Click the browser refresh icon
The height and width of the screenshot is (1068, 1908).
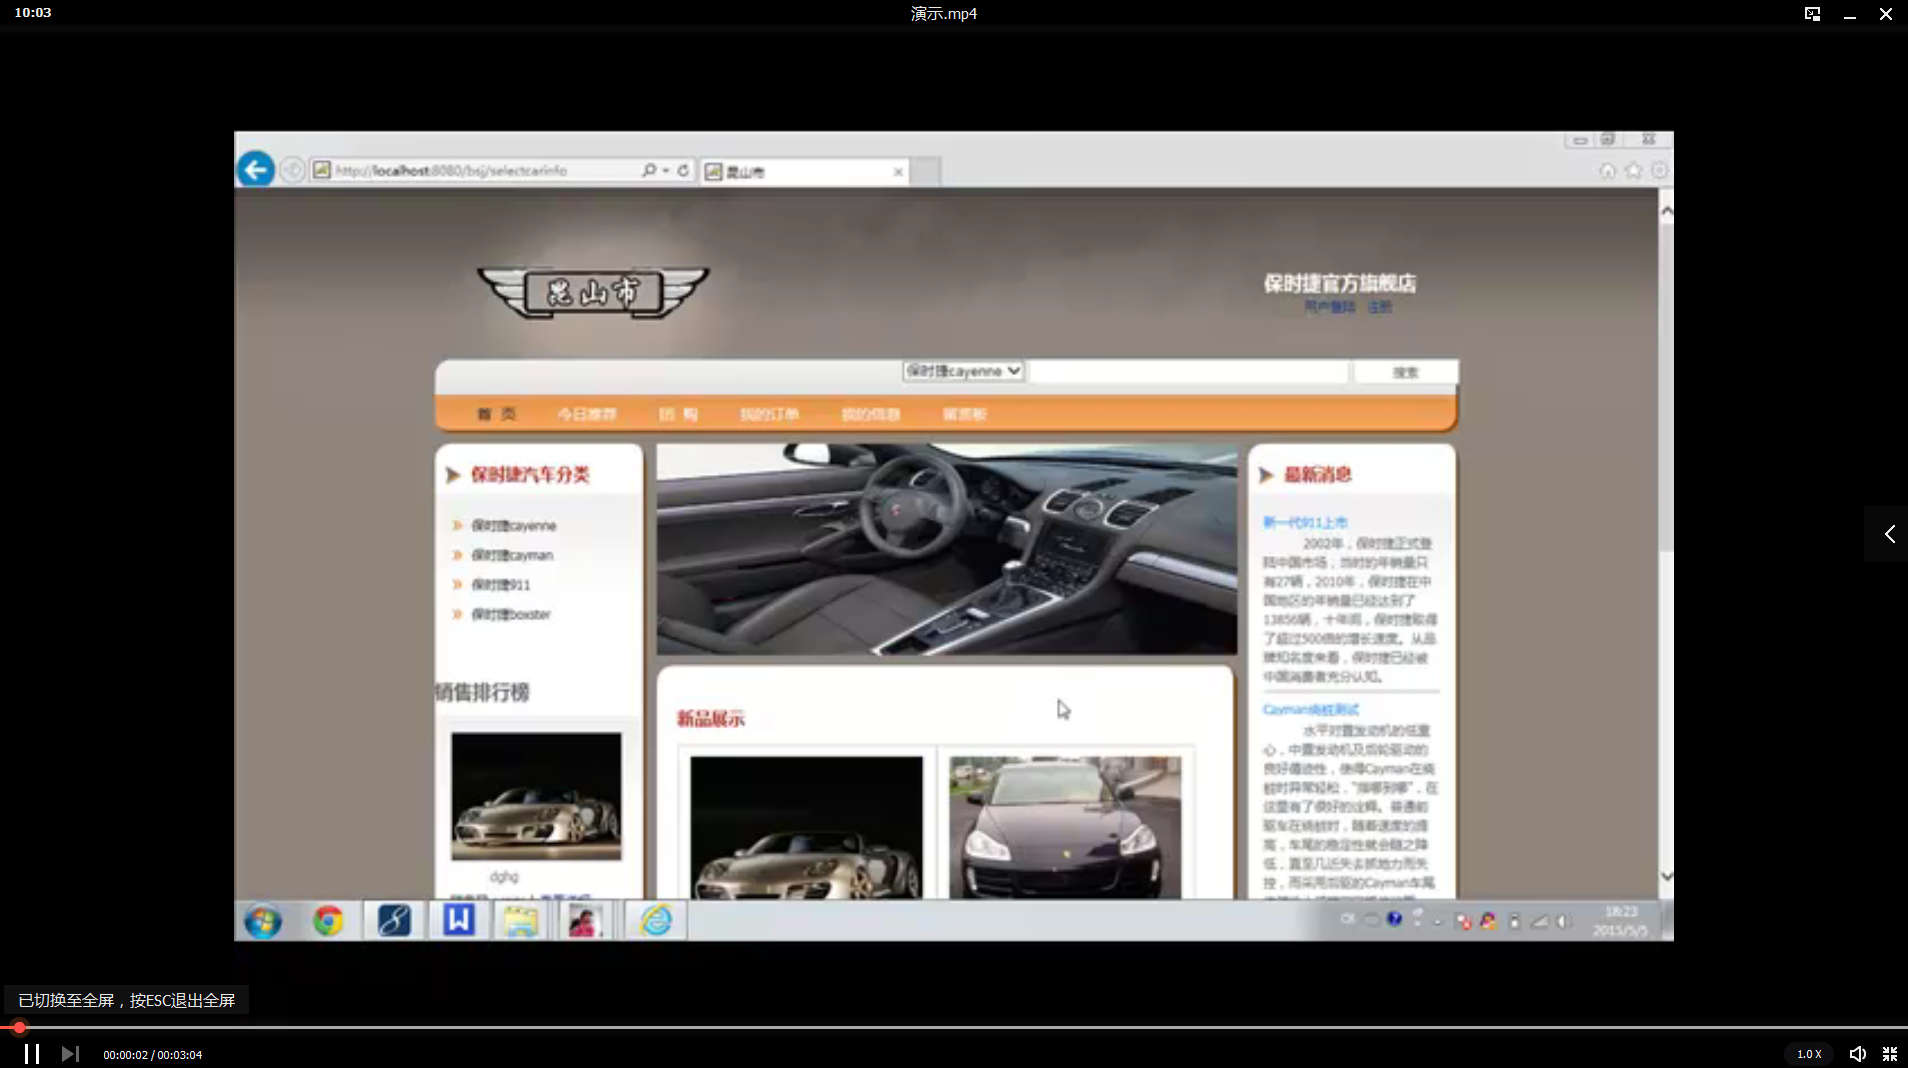[x=684, y=171]
